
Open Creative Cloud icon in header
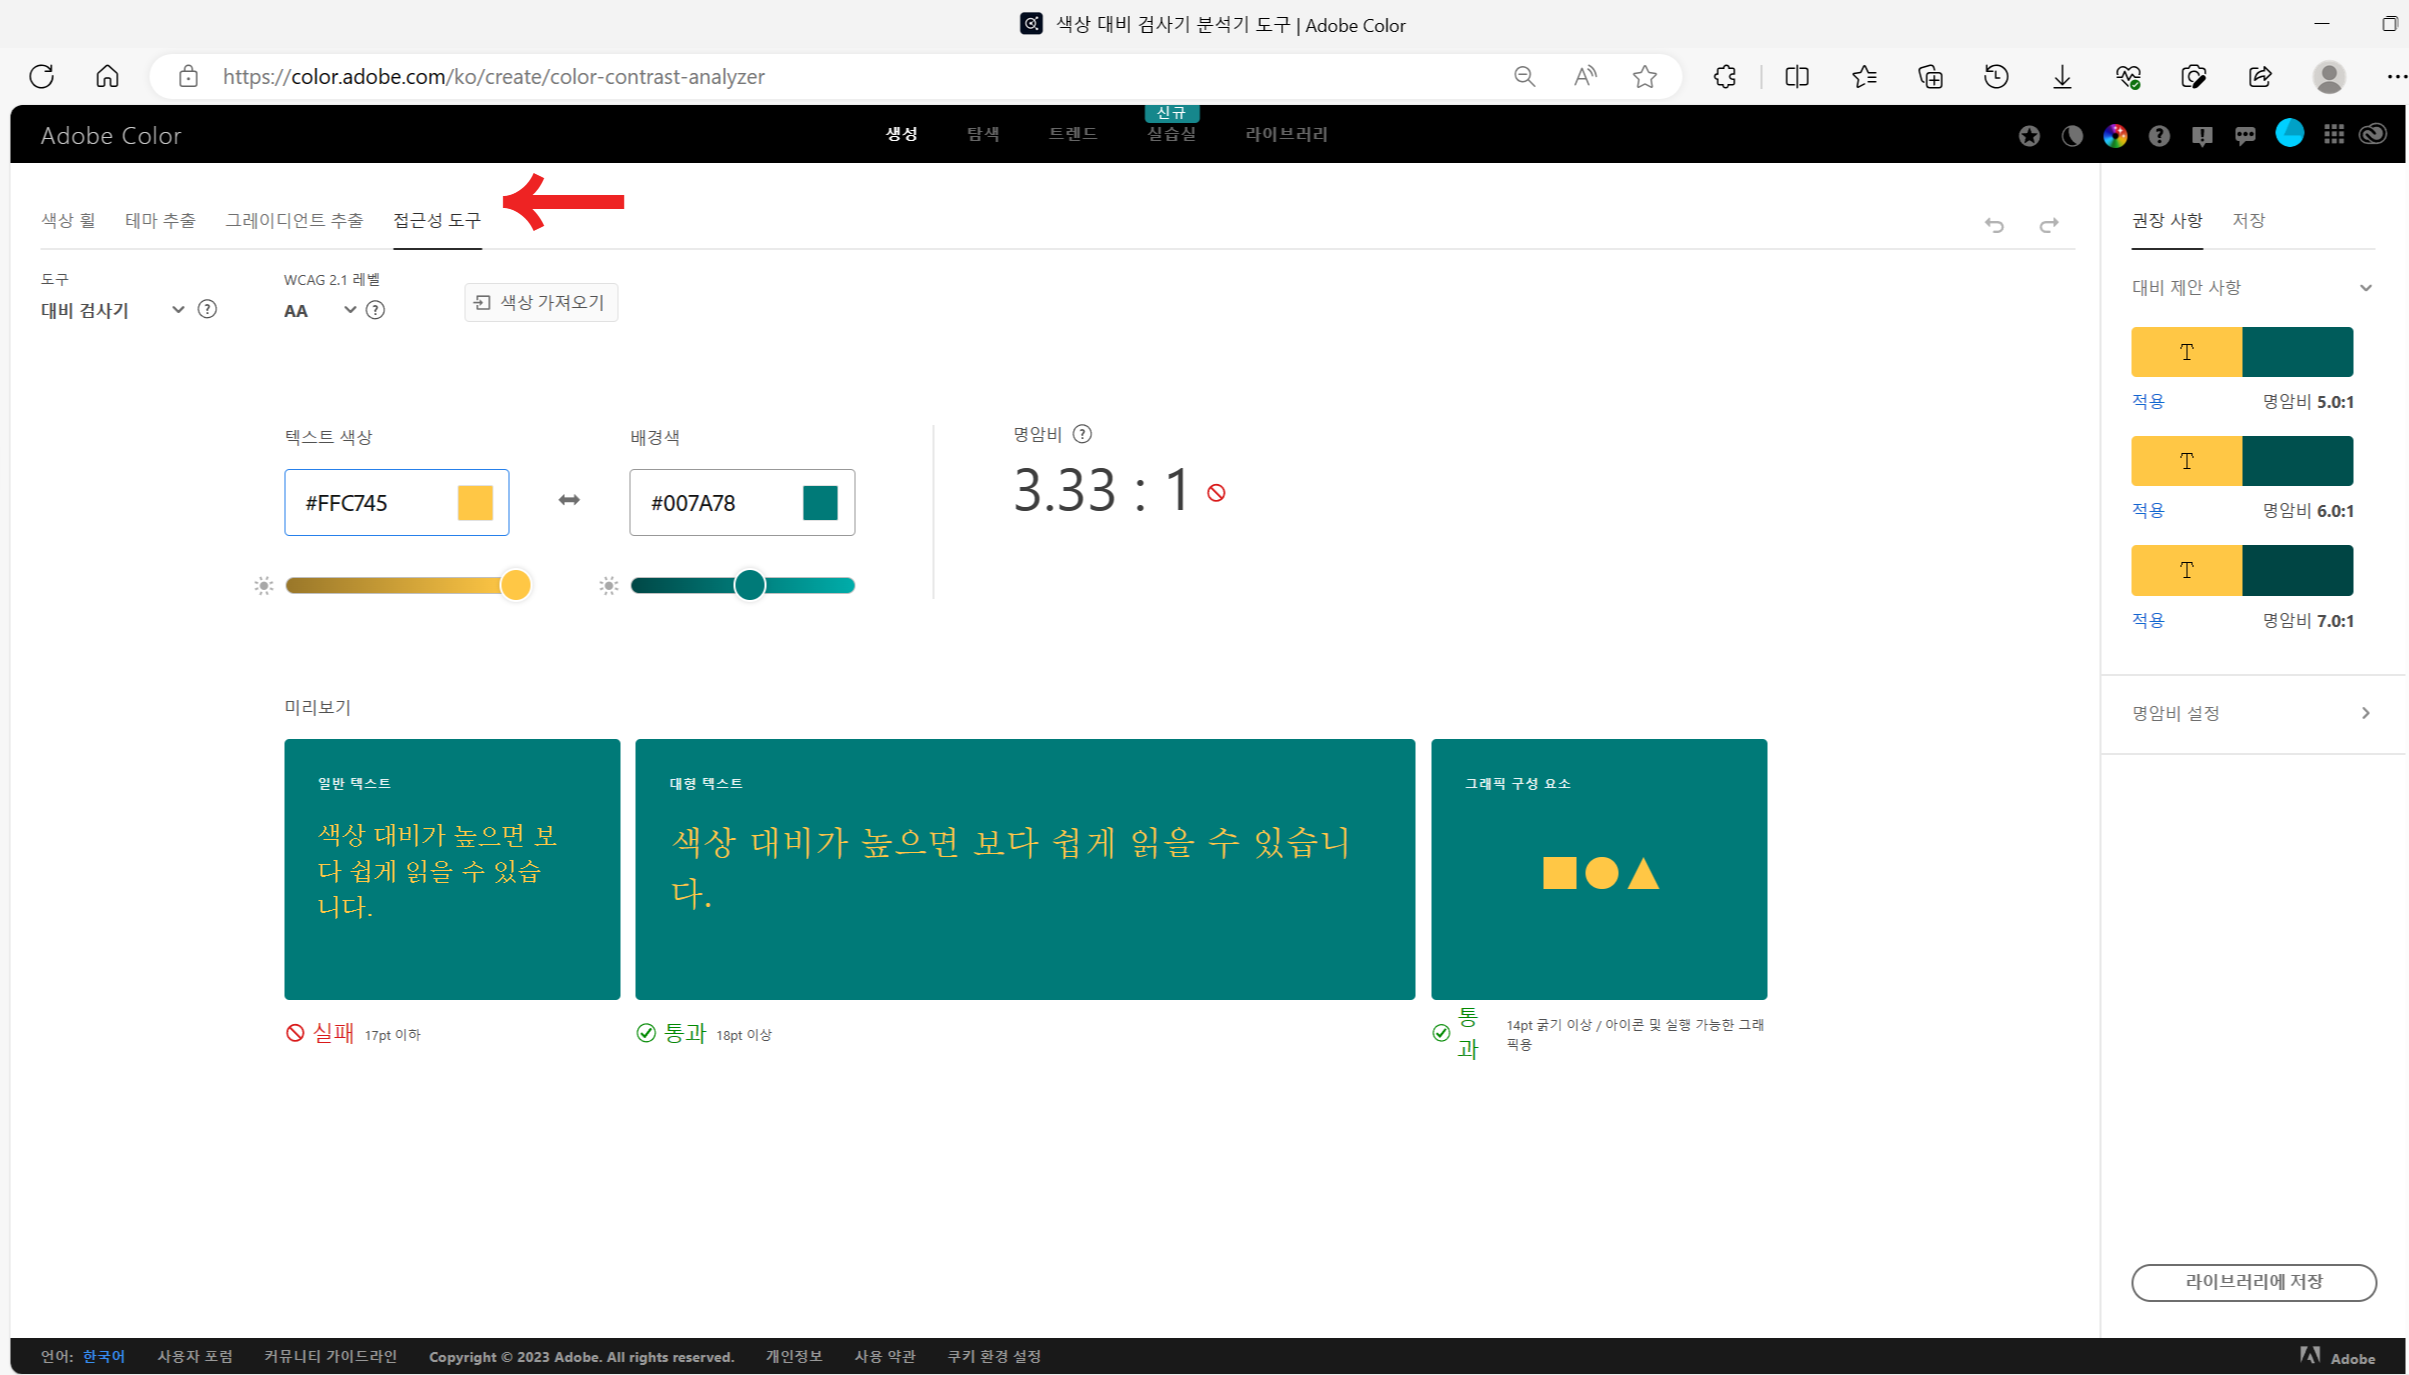[2374, 134]
